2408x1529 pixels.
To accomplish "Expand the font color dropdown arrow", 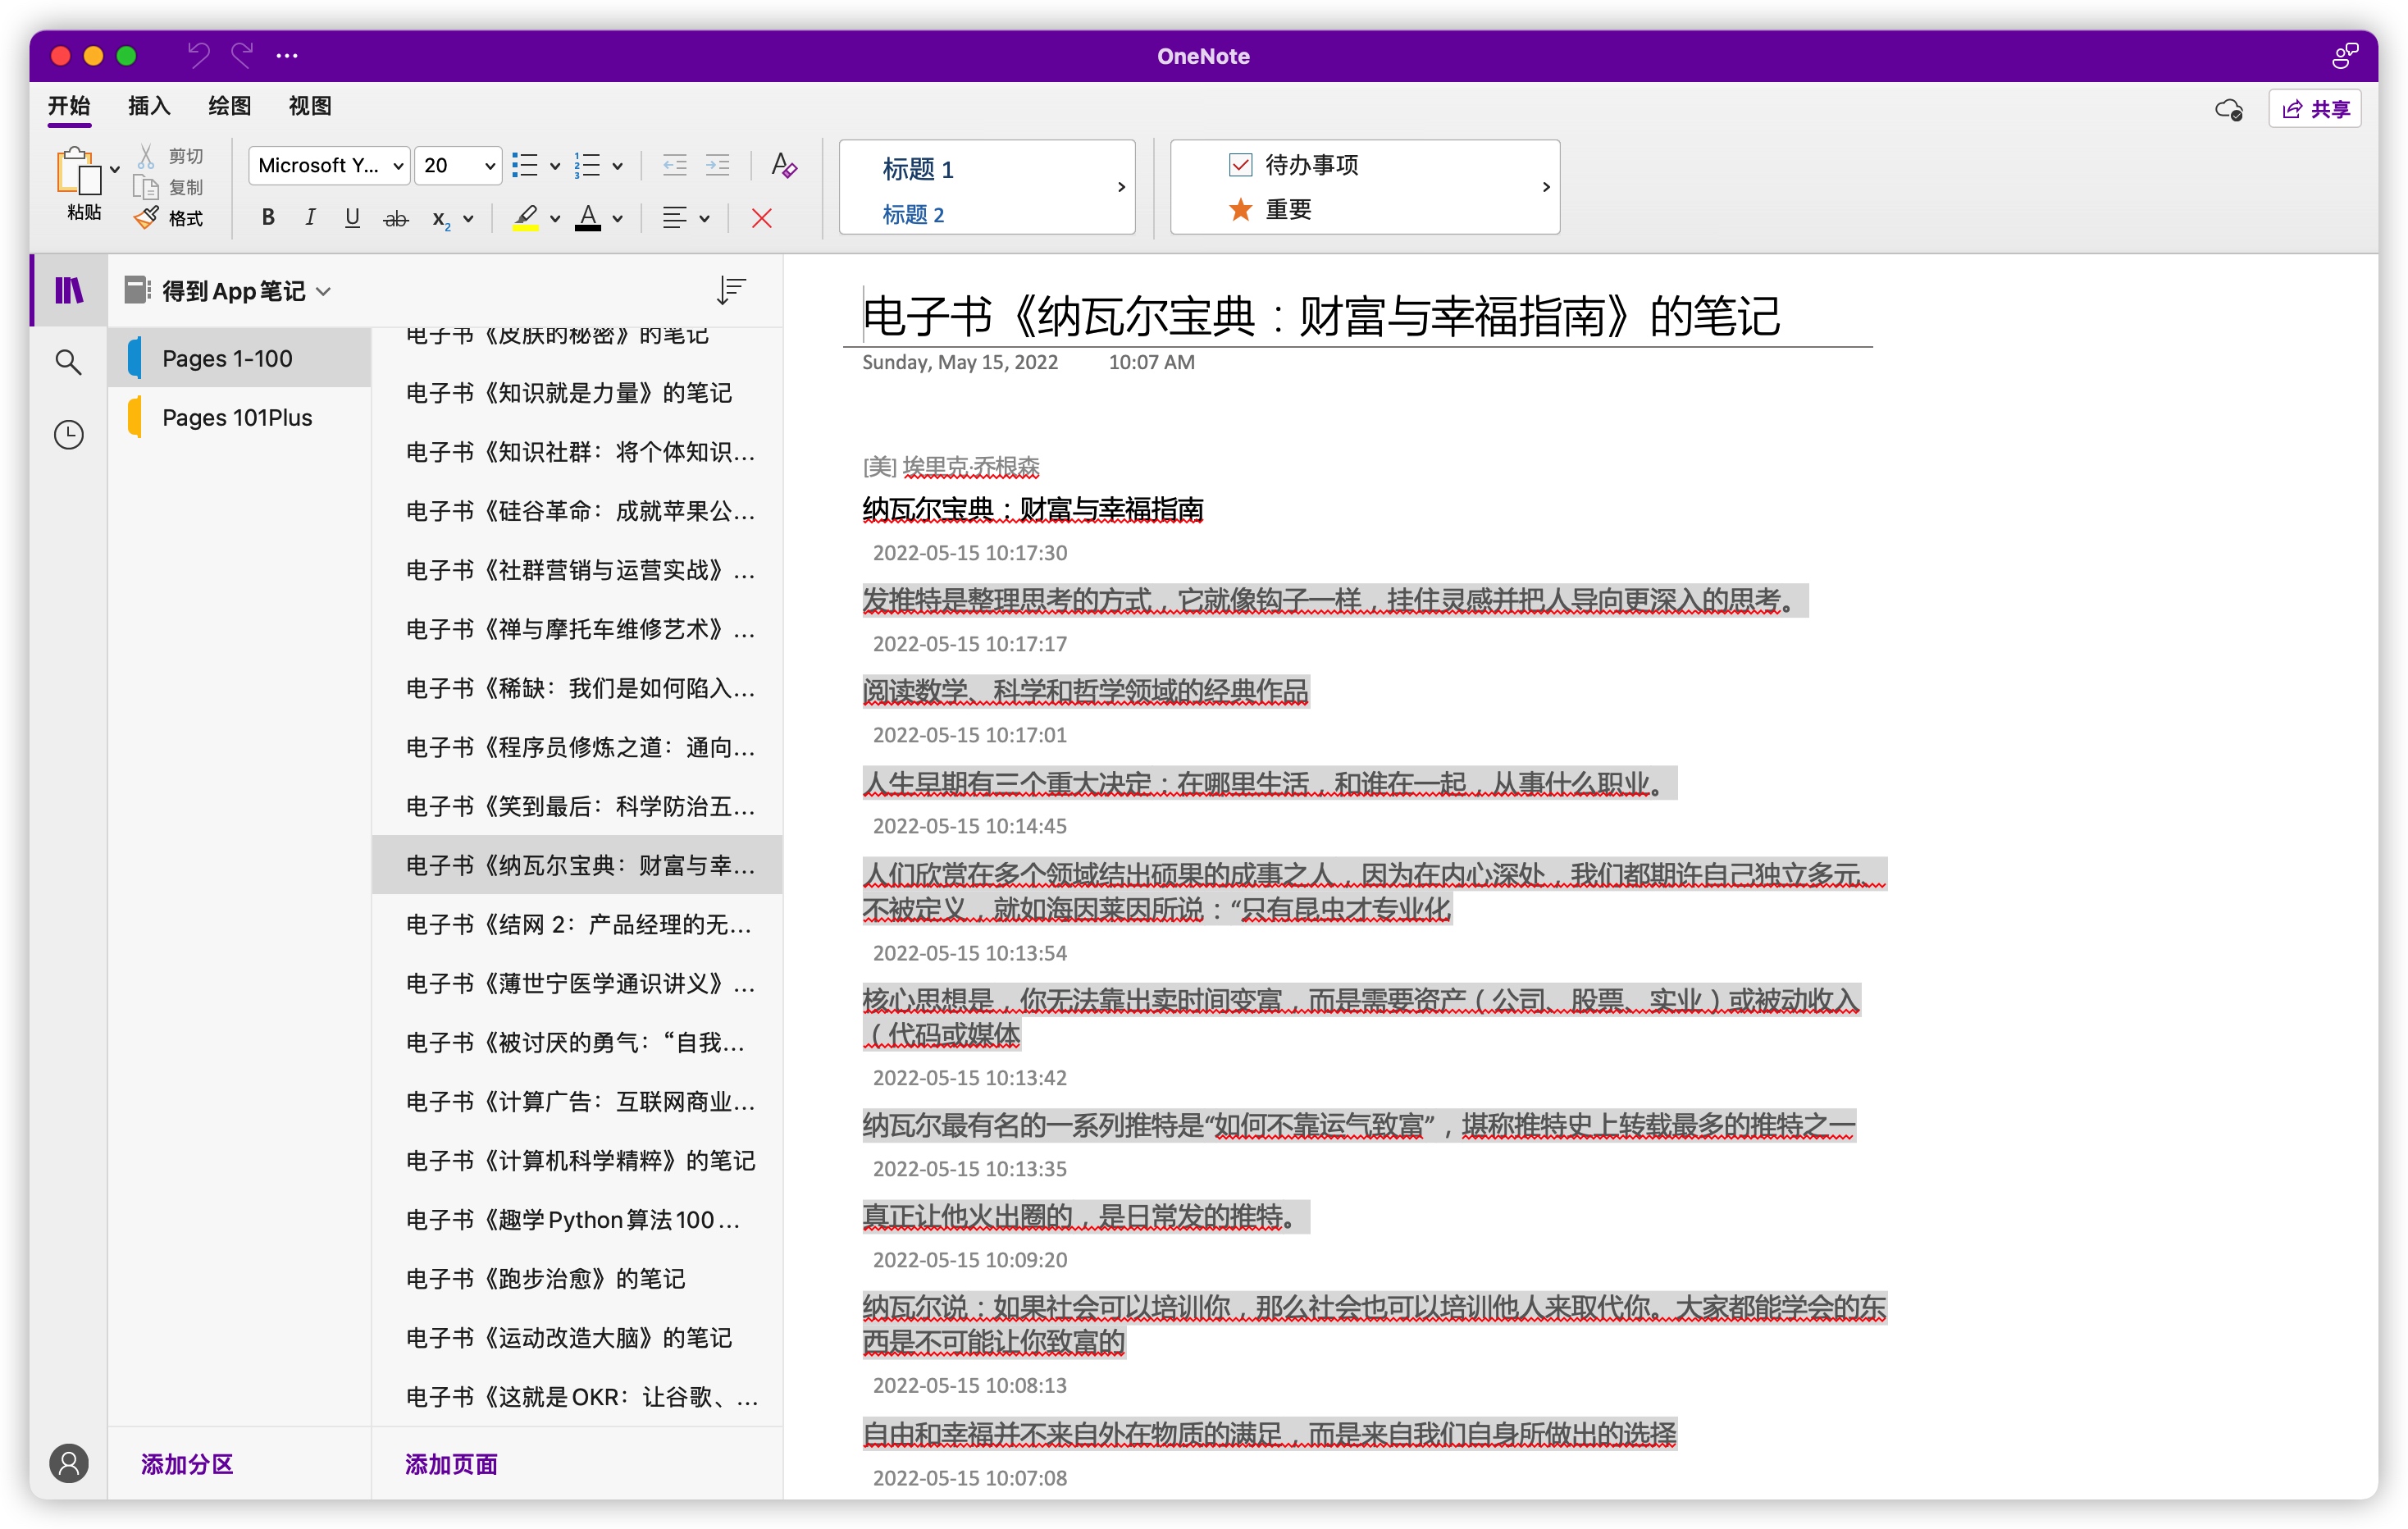I will coord(618,219).
